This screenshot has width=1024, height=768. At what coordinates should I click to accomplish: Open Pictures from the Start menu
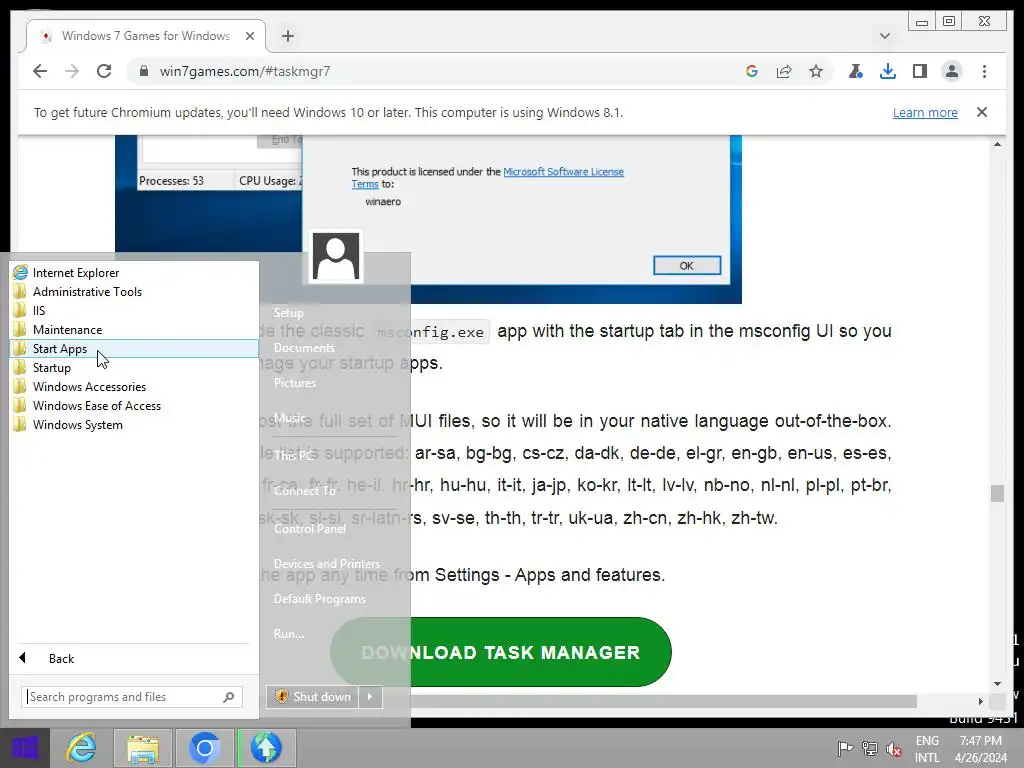click(295, 383)
